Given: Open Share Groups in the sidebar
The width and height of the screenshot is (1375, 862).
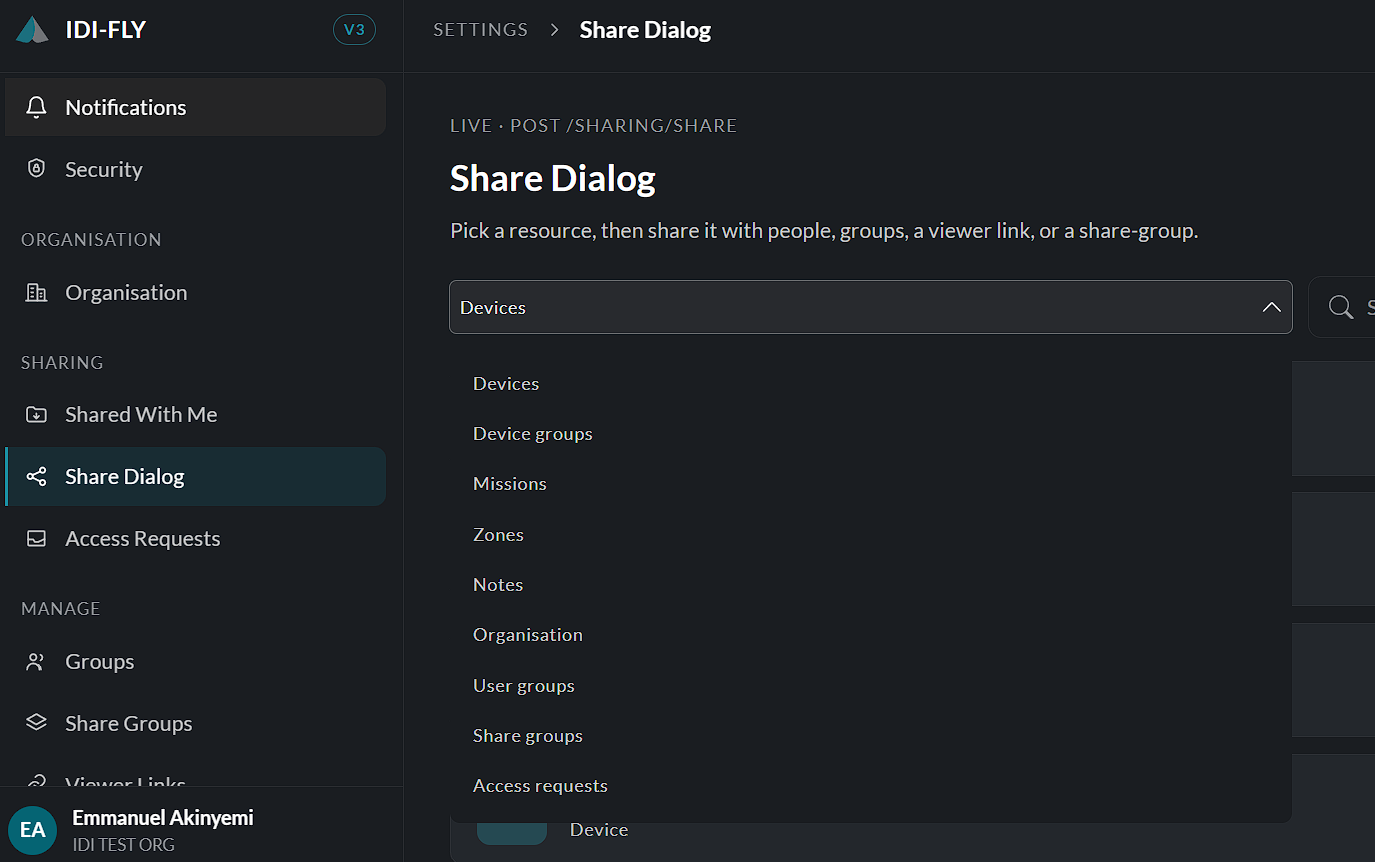Looking at the screenshot, I should (x=195, y=723).
